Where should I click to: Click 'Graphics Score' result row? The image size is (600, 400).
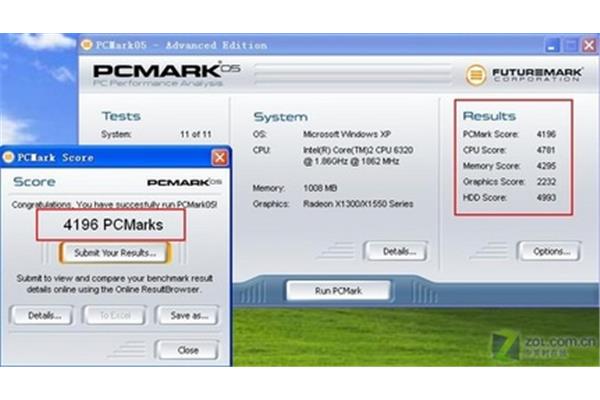pos(509,182)
